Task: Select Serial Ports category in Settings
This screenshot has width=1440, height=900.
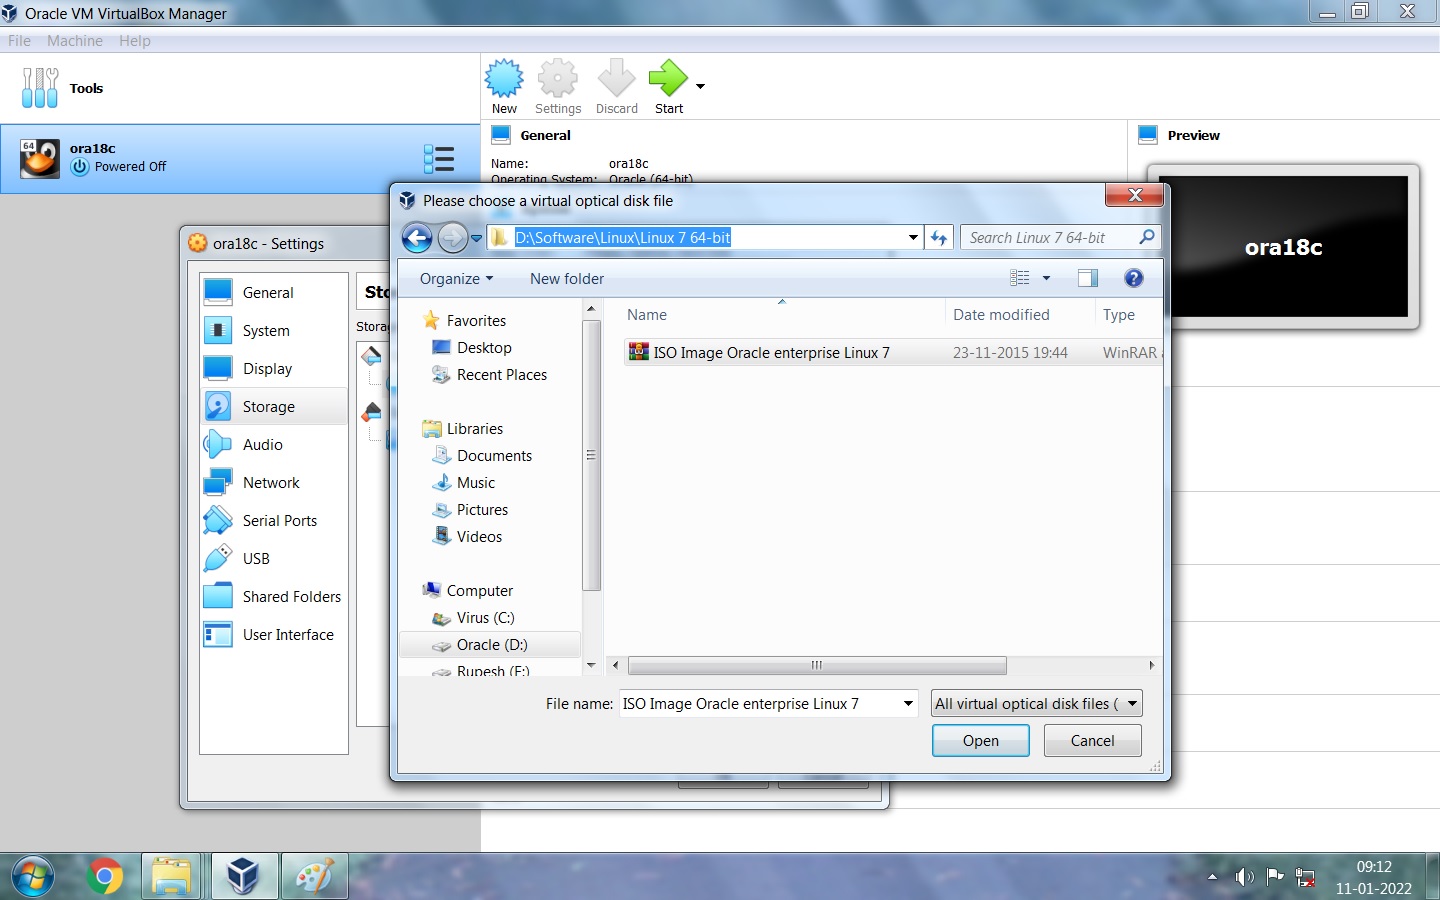Action: click(x=274, y=520)
